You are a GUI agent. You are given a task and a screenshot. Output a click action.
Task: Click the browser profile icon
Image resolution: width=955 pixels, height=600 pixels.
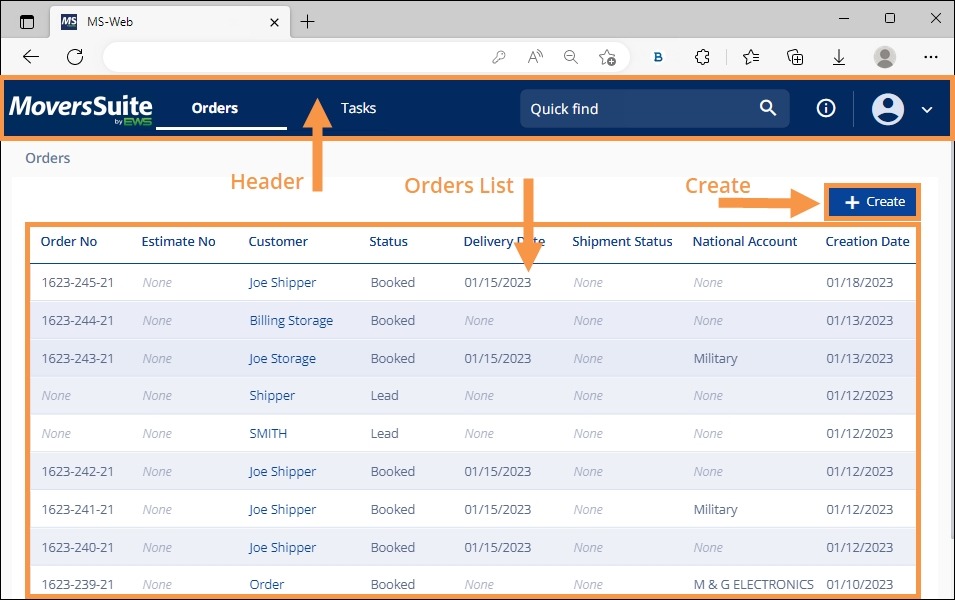pyautogui.click(x=884, y=57)
